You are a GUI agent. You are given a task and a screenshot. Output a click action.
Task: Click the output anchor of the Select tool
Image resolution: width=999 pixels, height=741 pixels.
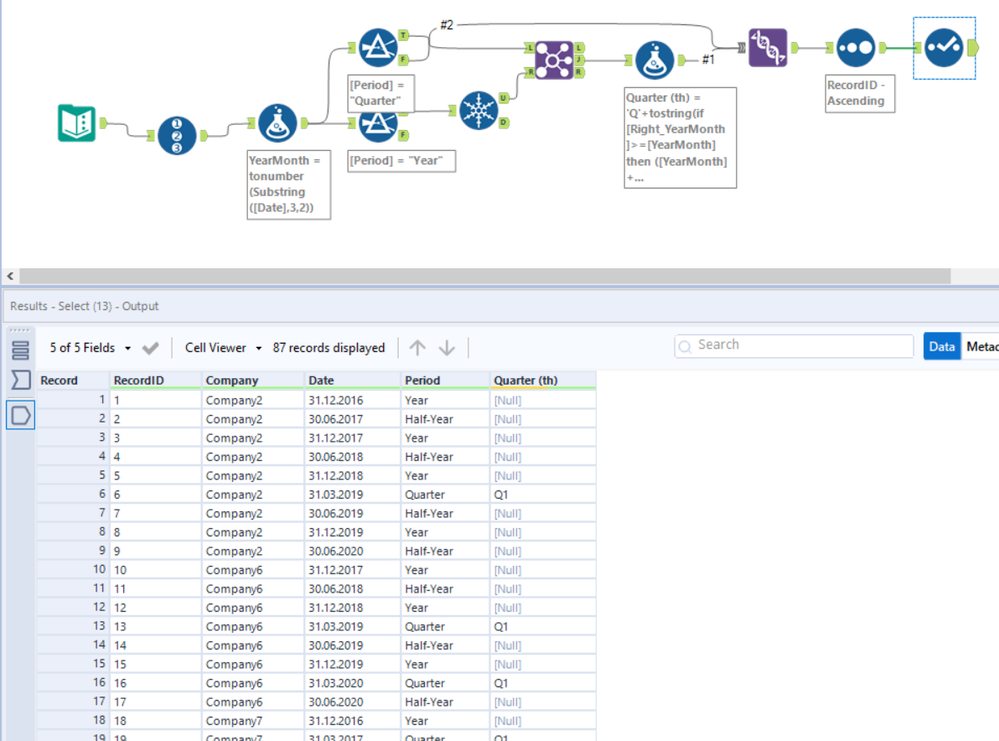coord(972,48)
